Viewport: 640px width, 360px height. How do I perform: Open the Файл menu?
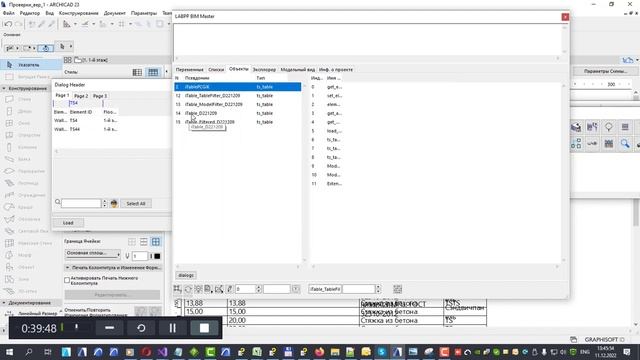tap(9, 13)
